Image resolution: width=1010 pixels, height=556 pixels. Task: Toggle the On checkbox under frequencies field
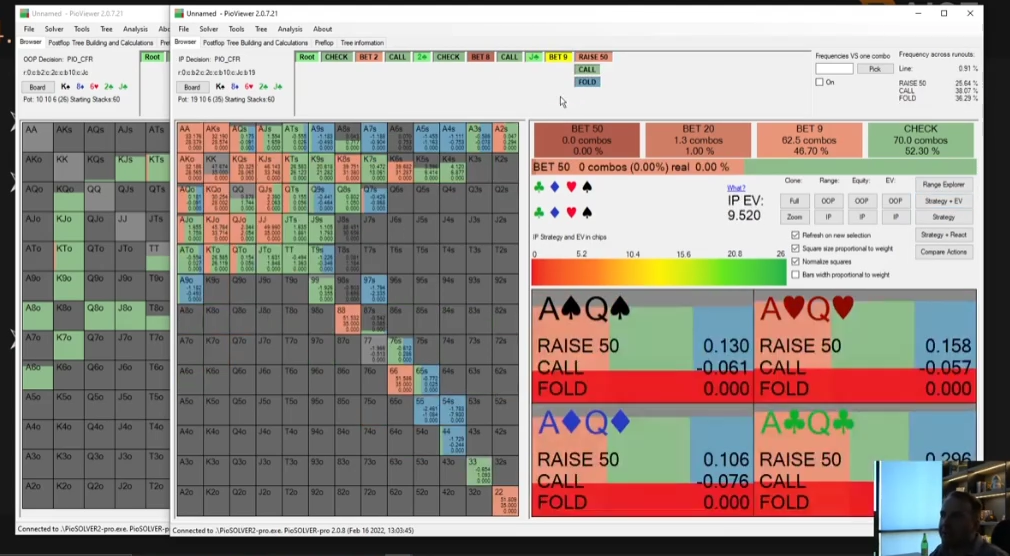819,82
